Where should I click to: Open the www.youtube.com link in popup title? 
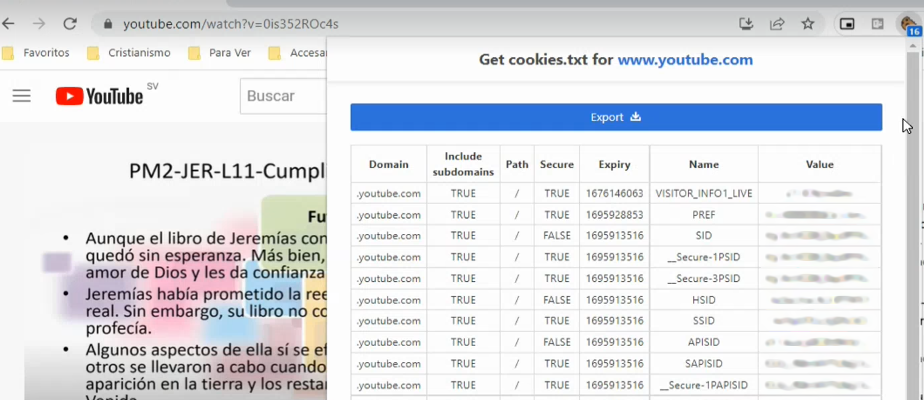point(685,59)
